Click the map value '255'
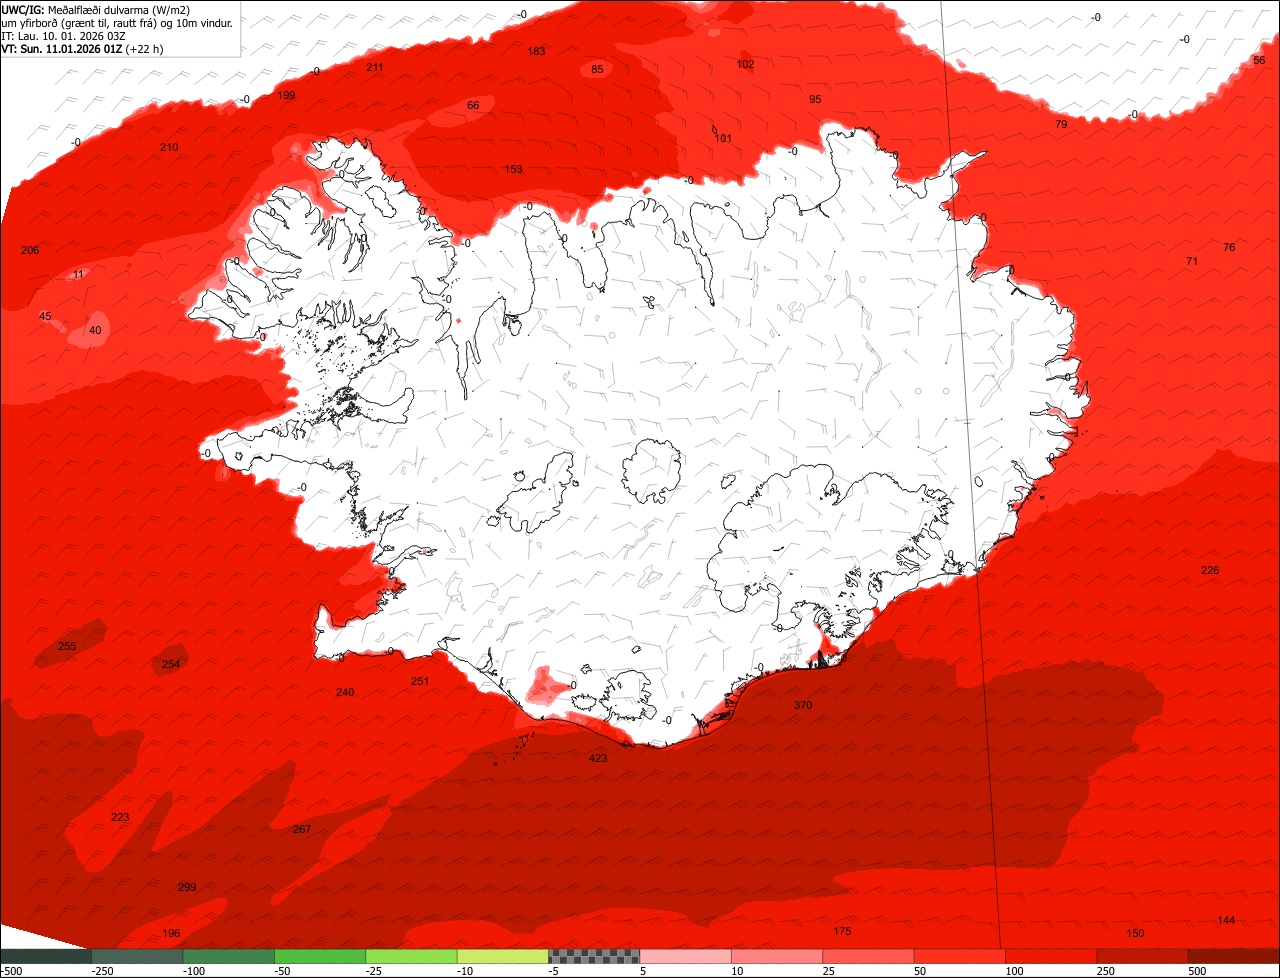 tap(67, 646)
